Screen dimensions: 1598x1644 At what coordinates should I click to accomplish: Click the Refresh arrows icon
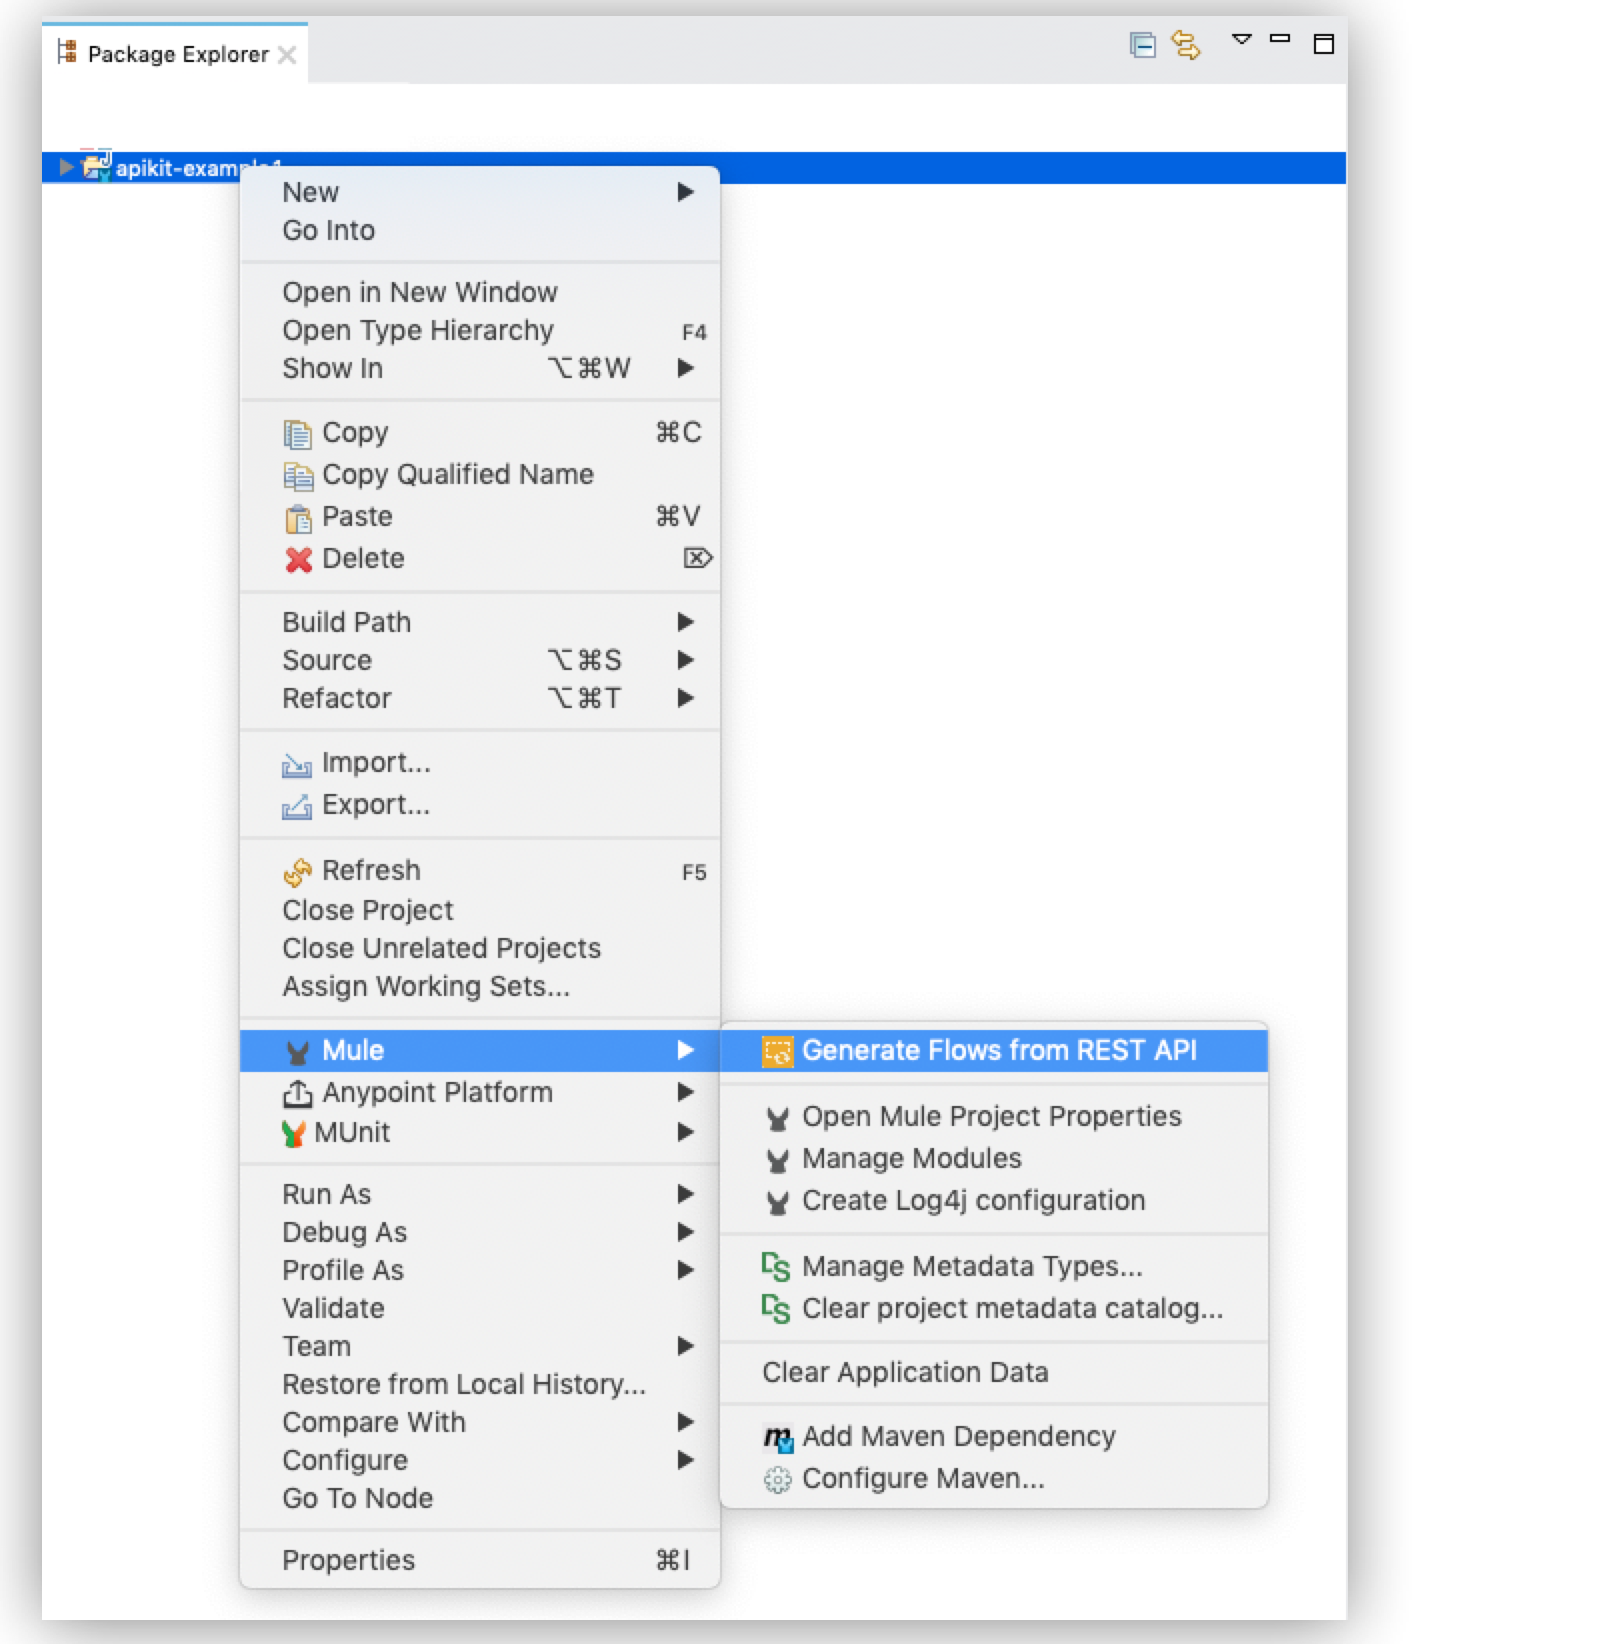click(x=297, y=872)
